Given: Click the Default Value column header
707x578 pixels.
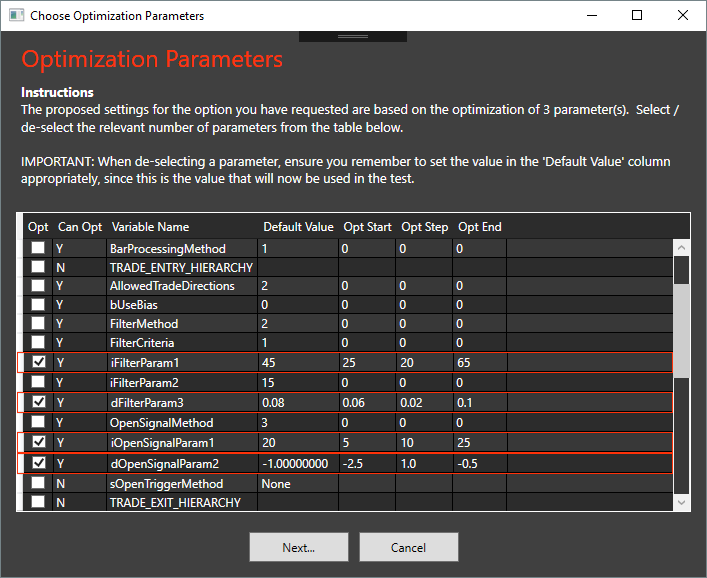Looking at the screenshot, I should point(298,227).
